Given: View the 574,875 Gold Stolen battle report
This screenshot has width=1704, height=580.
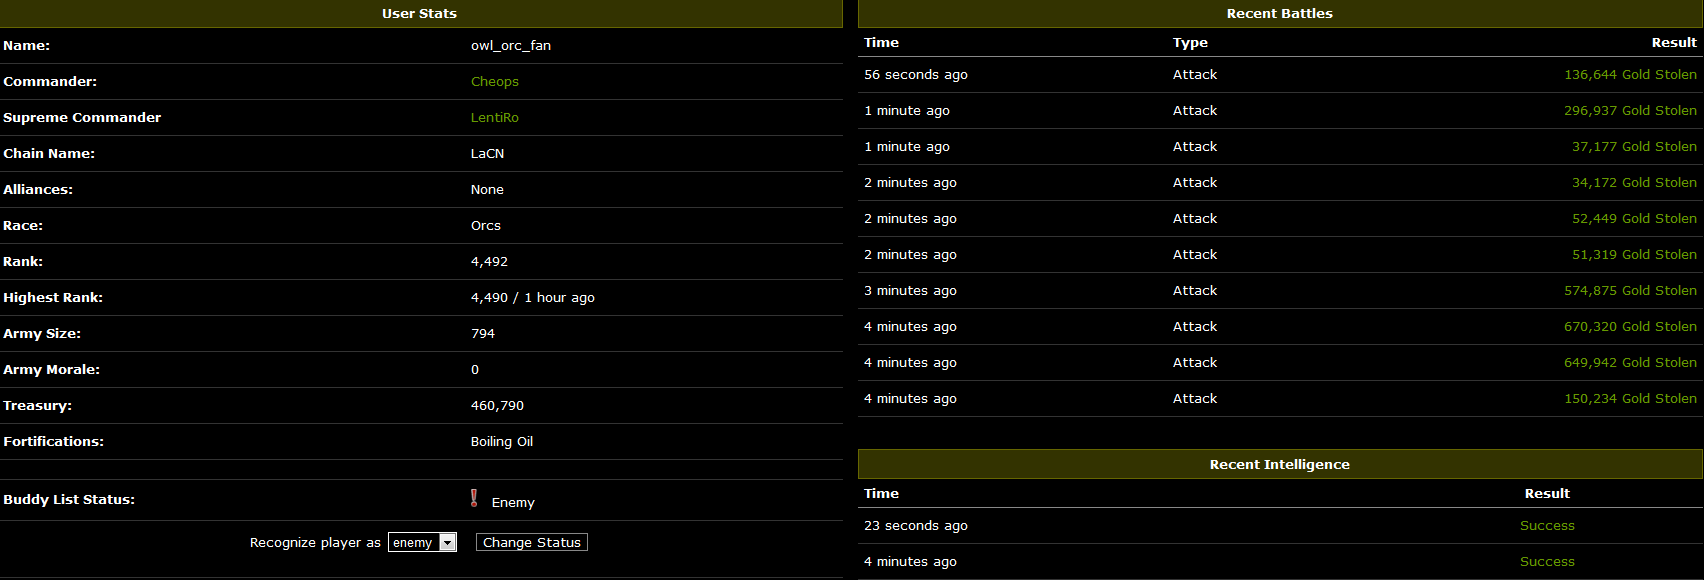Looking at the screenshot, I should 1629,291.
